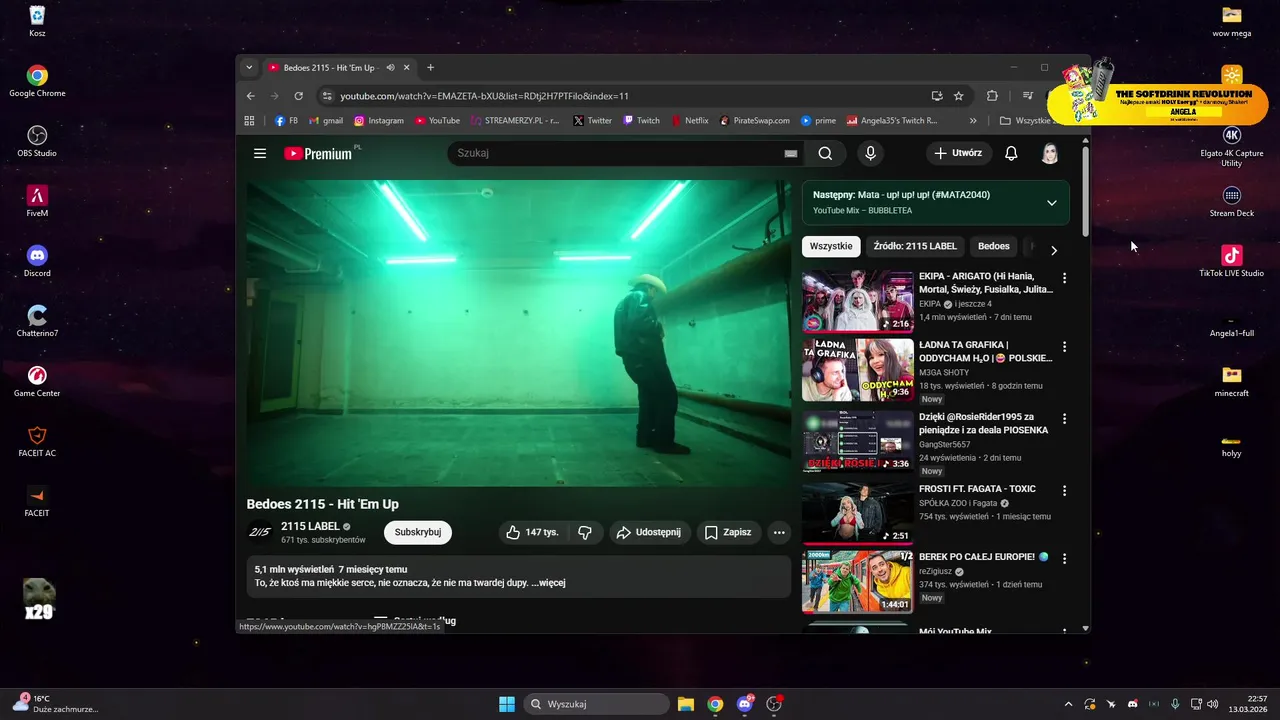Open the gmail bookmark
The width and height of the screenshot is (1280, 720).
pyautogui.click(x=326, y=121)
